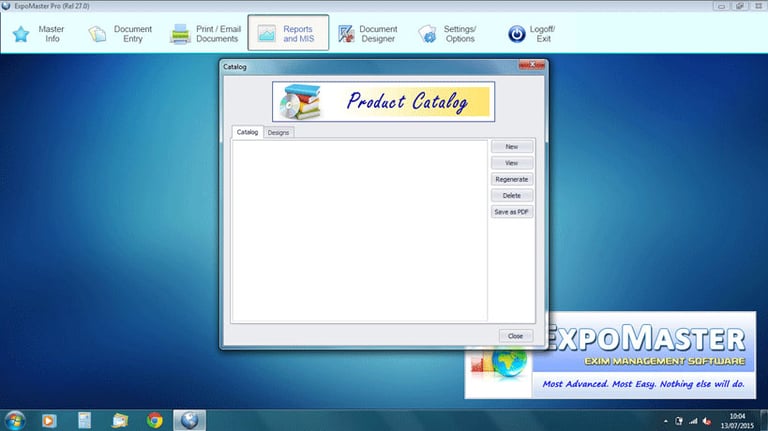Regenerate the selected catalog

(512, 179)
